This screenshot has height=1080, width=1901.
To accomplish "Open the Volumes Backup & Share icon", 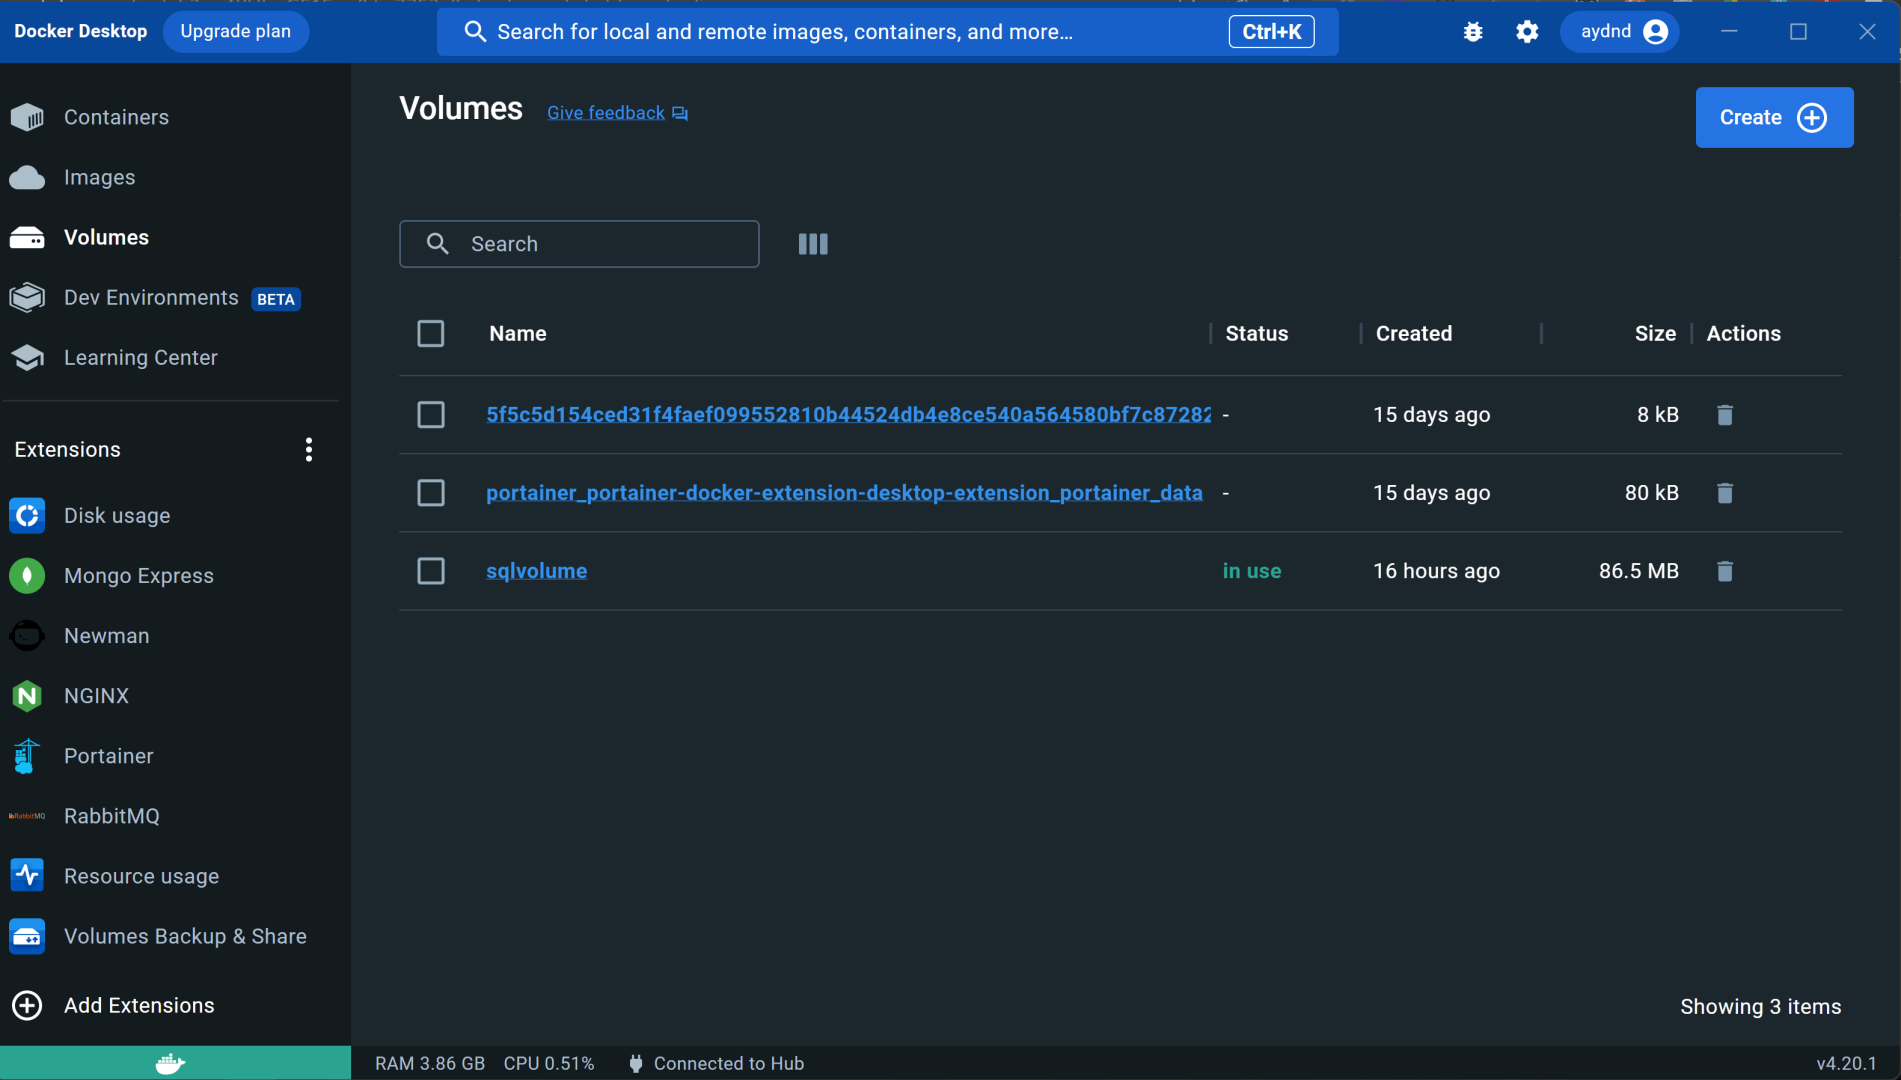I will tap(27, 936).
